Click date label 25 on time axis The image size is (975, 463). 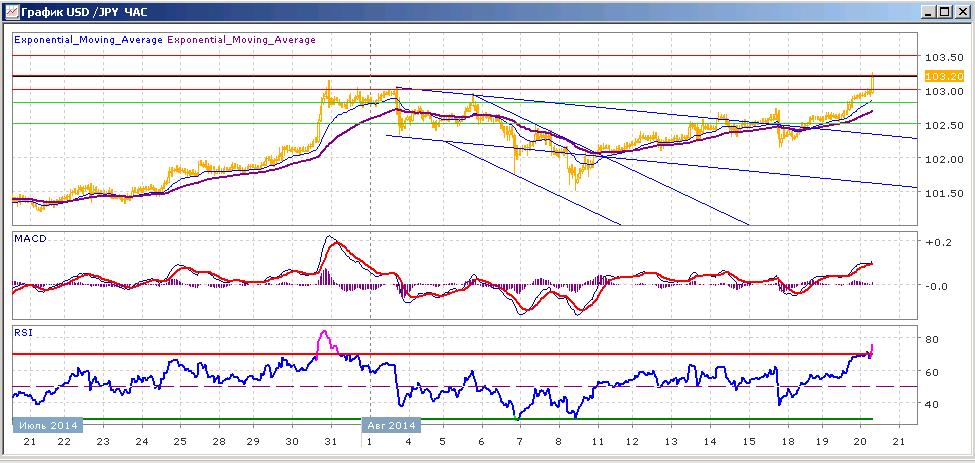click(x=180, y=441)
